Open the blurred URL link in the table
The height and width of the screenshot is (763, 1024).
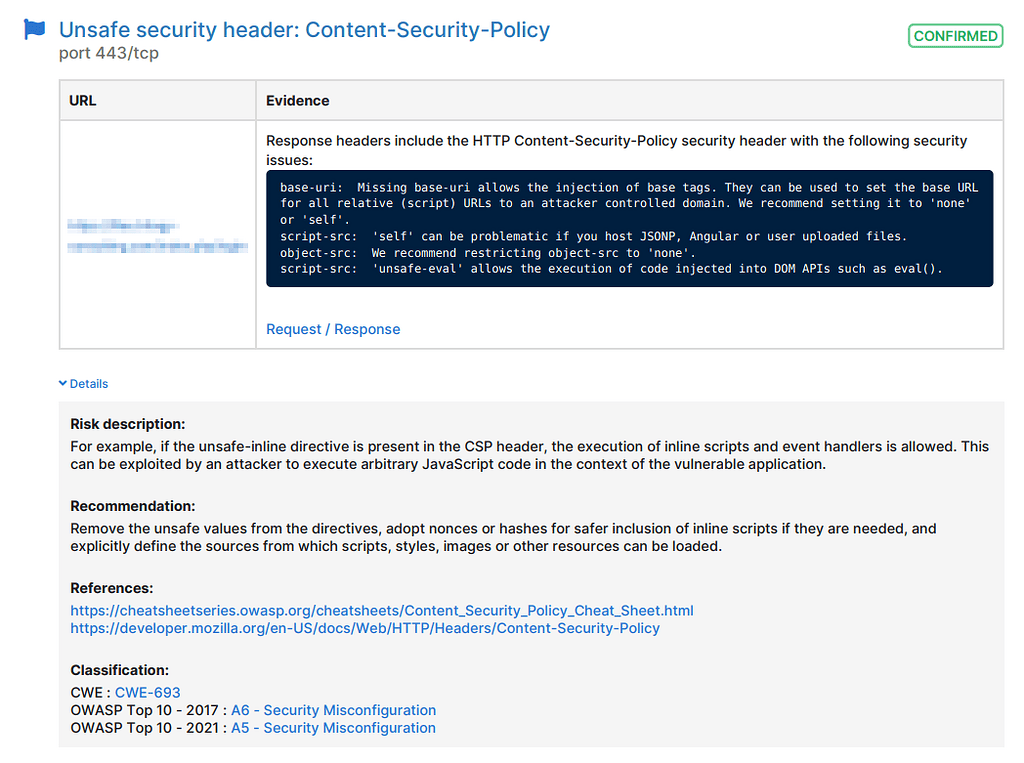pyautogui.click(x=156, y=236)
